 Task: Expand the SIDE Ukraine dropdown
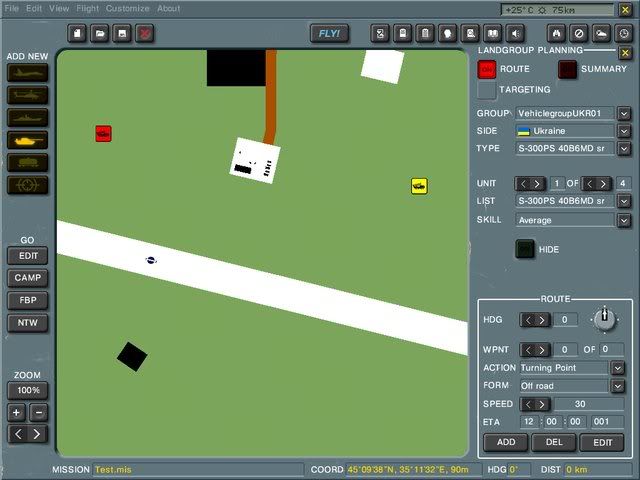[624, 131]
